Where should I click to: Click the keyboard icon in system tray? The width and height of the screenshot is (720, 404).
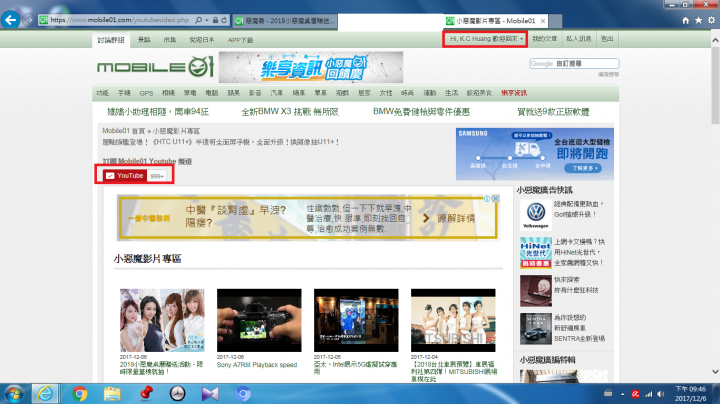click(608, 393)
